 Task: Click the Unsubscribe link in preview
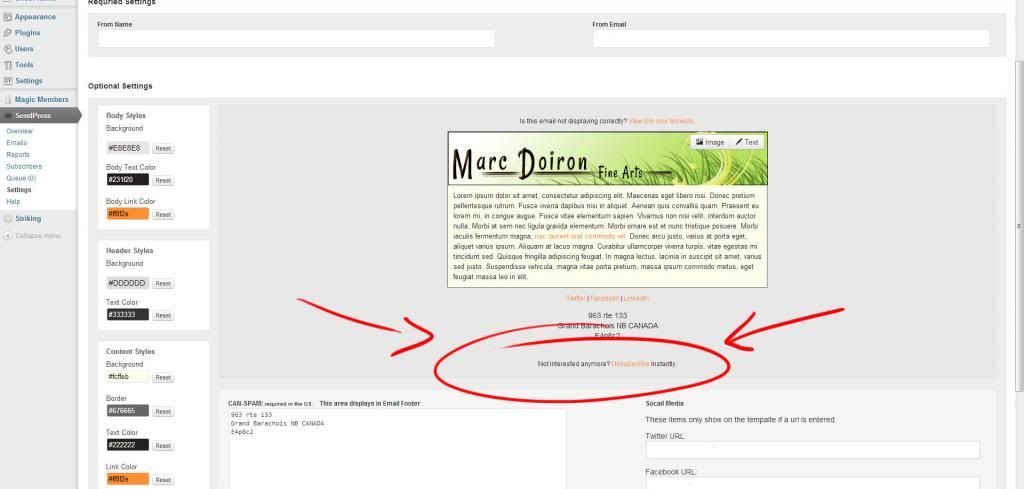(x=630, y=364)
